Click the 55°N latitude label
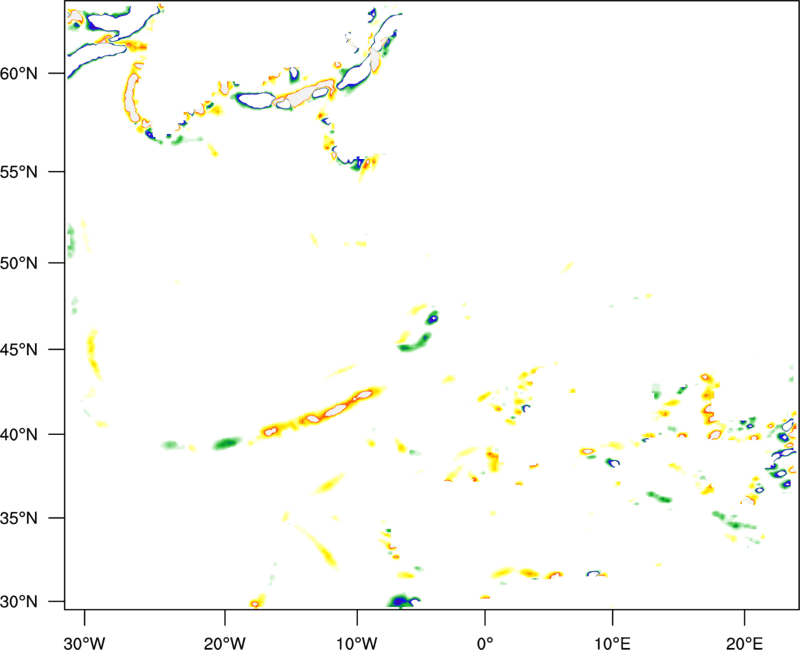Image resolution: width=800 pixels, height=650 pixels. (x=19, y=172)
